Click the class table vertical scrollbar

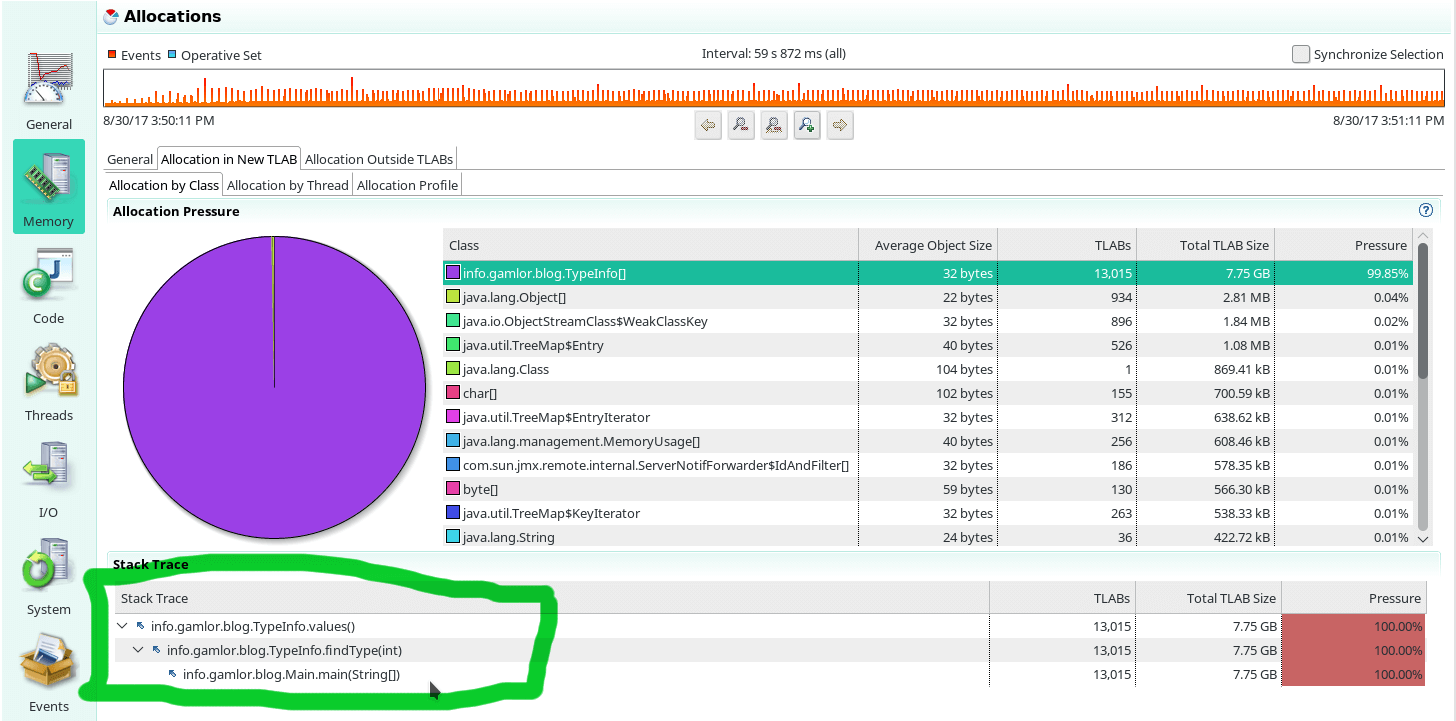pyautogui.click(x=1424, y=311)
